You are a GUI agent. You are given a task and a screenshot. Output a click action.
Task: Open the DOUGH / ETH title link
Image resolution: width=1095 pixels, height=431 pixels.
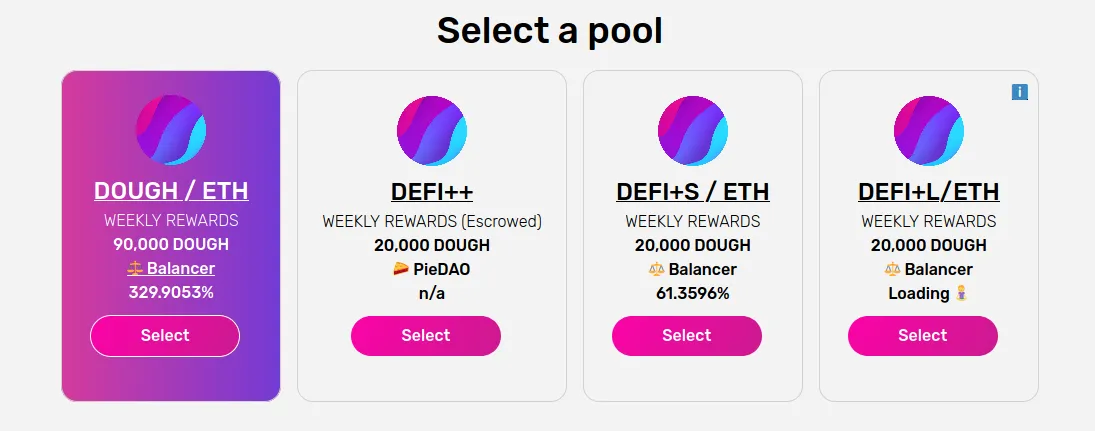coord(171,191)
